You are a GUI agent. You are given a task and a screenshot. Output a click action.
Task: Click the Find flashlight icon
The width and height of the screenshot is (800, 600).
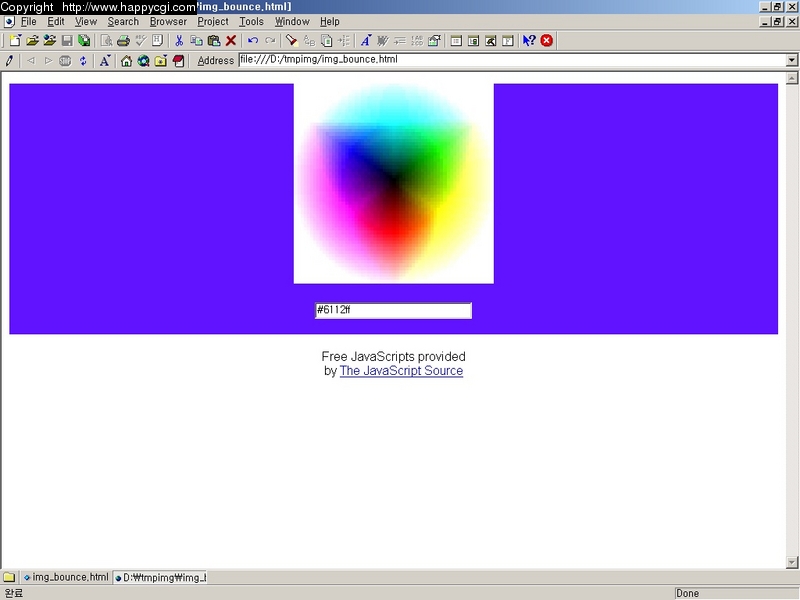pyautogui.click(x=291, y=40)
